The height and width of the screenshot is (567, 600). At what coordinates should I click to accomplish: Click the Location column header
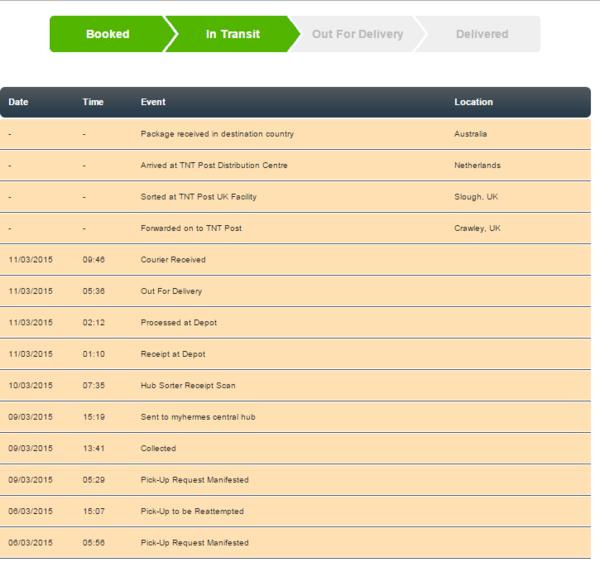(473, 102)
